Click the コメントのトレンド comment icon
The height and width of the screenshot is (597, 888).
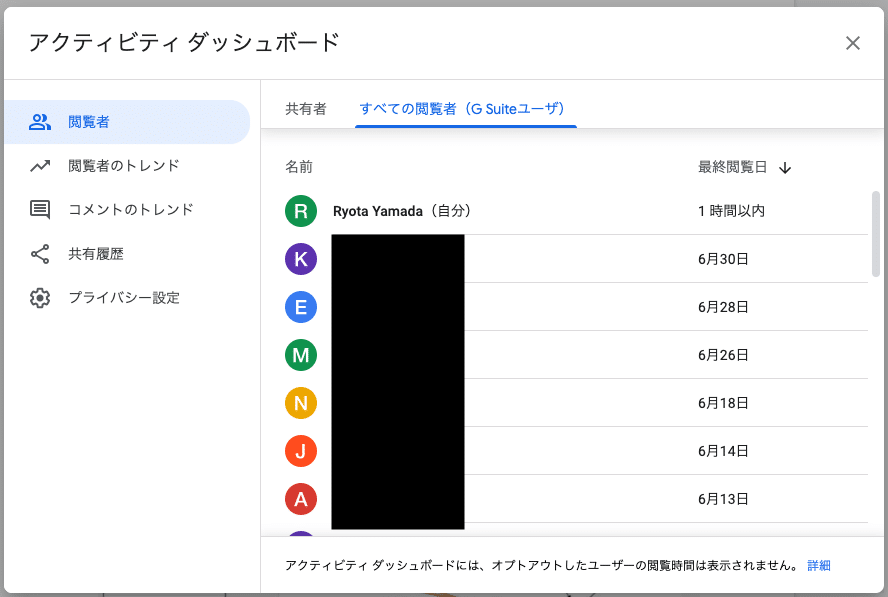pos(40,210)
